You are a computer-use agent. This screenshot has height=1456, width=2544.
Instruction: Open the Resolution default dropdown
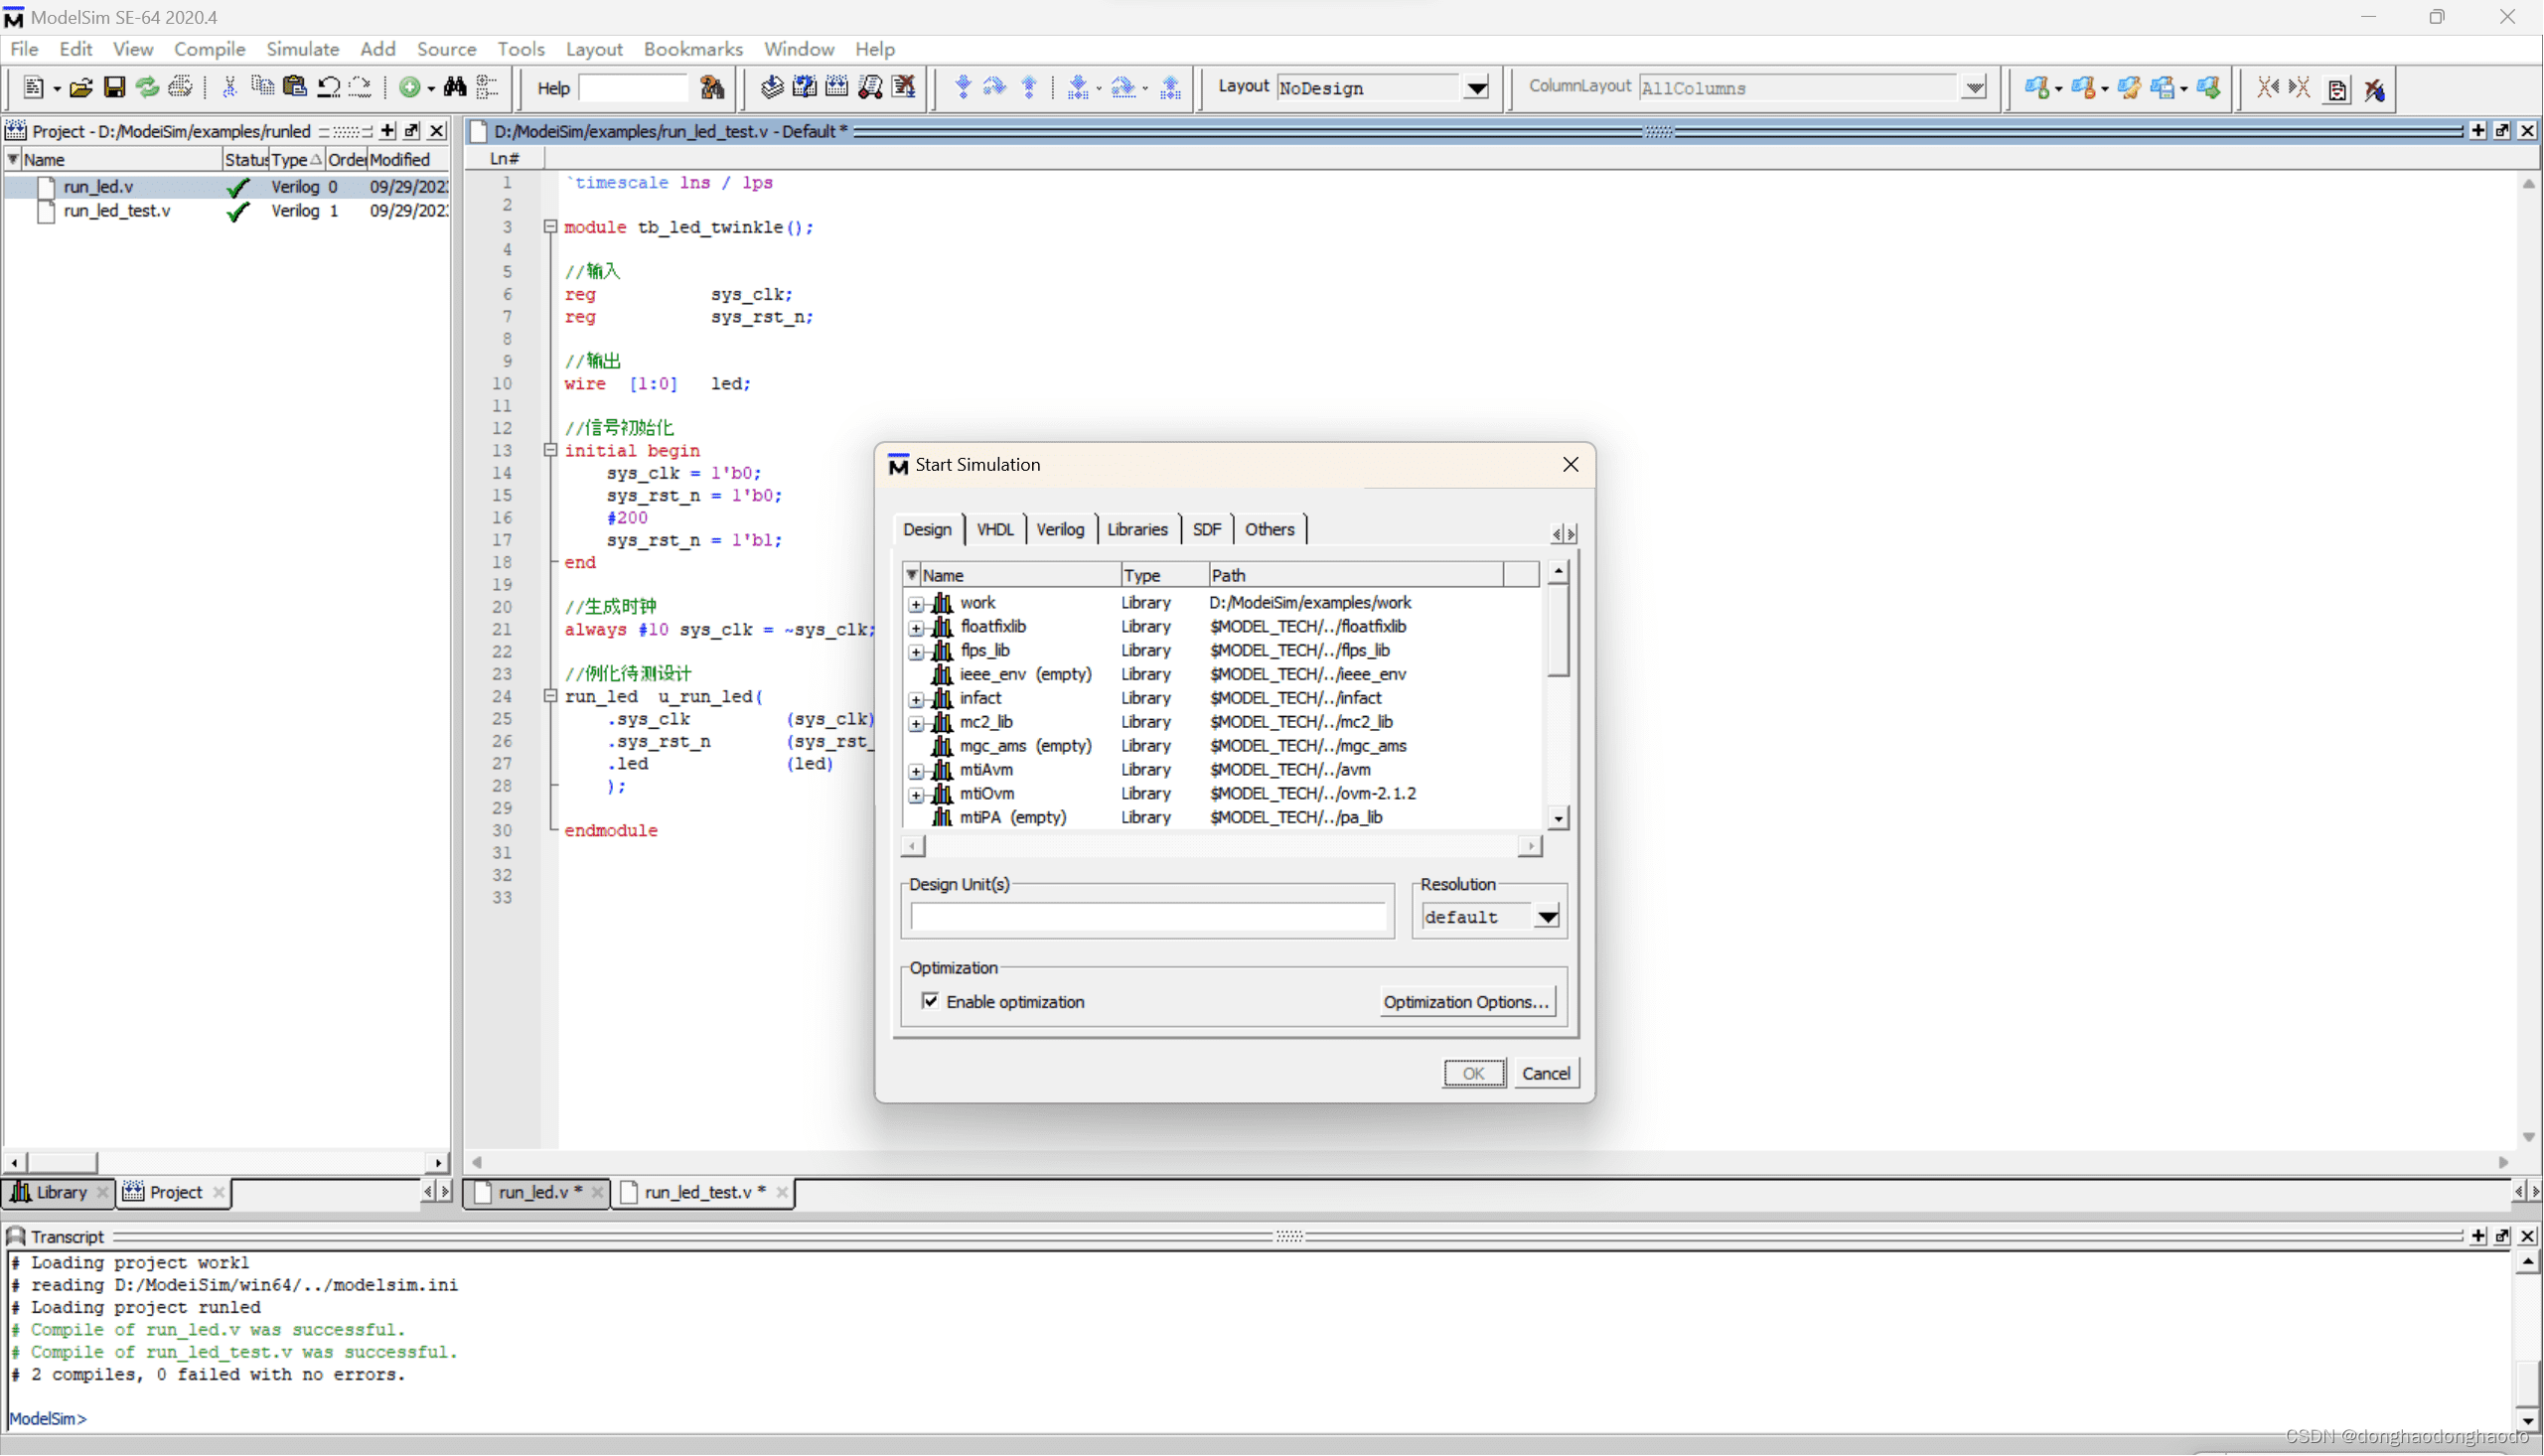tap(1548, 916)
